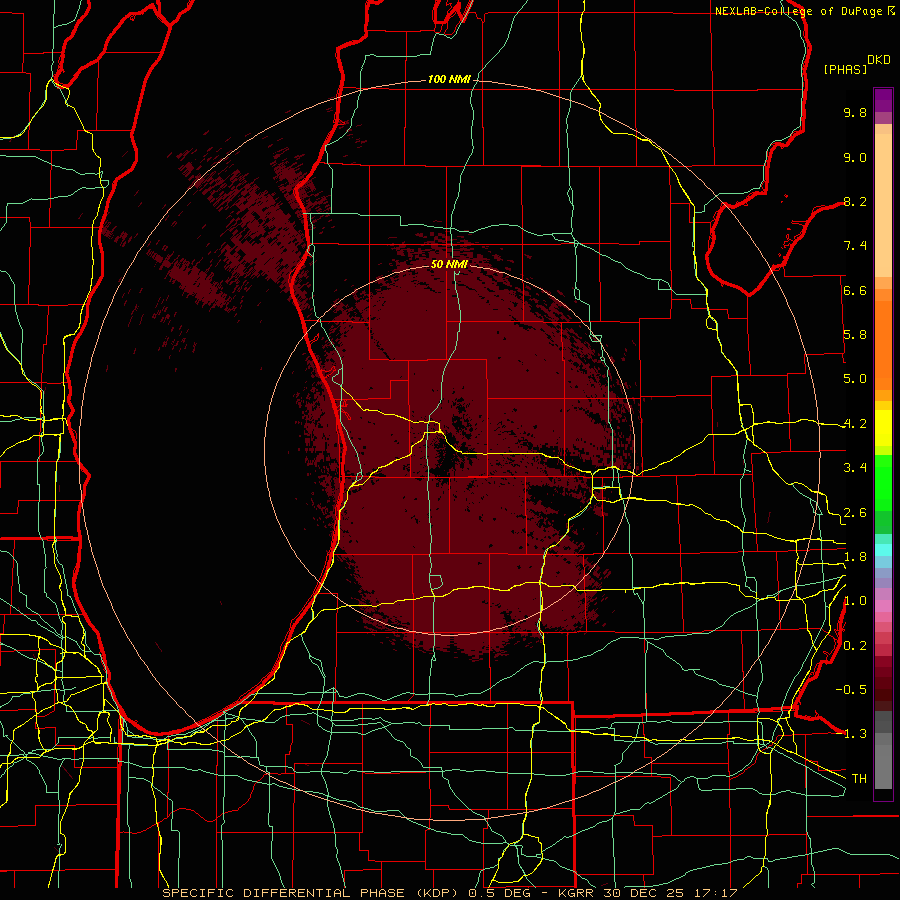Pick the purple band atop the color bar
Image resolution: width=900 pixels, height=900 pixels.
[x=883, y=101]
